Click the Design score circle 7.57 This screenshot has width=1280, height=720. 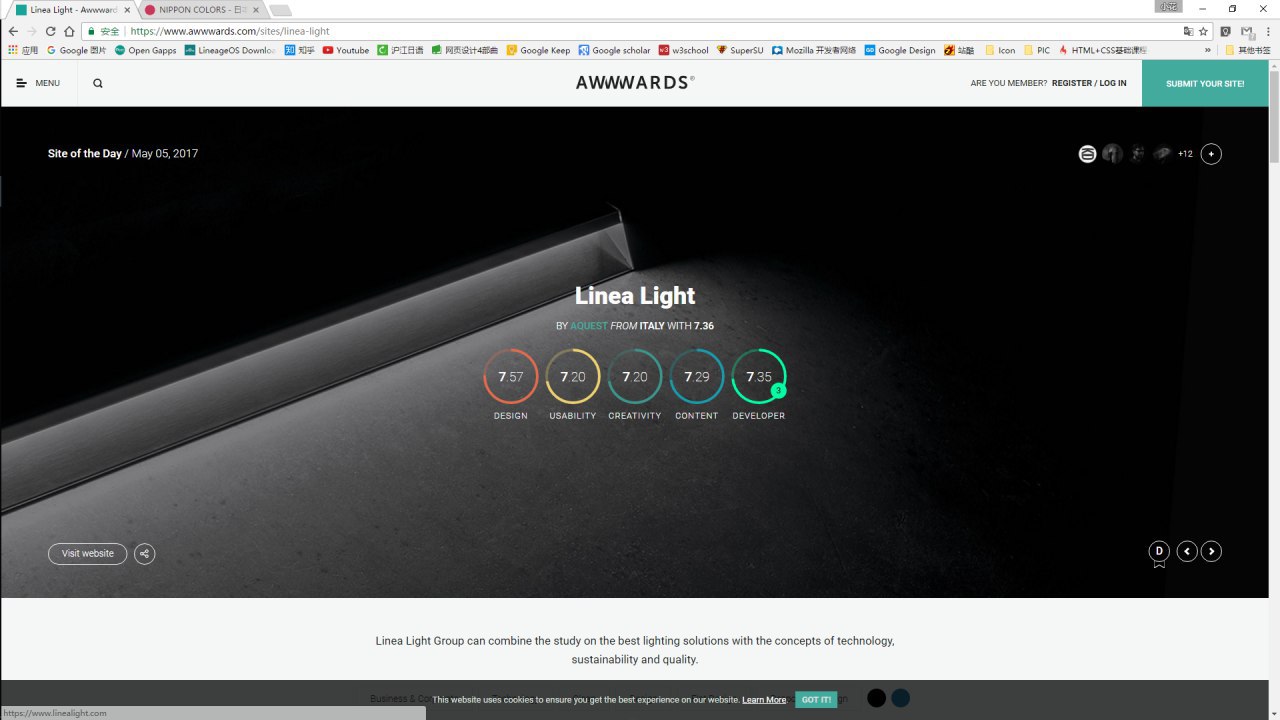point(510,377)
